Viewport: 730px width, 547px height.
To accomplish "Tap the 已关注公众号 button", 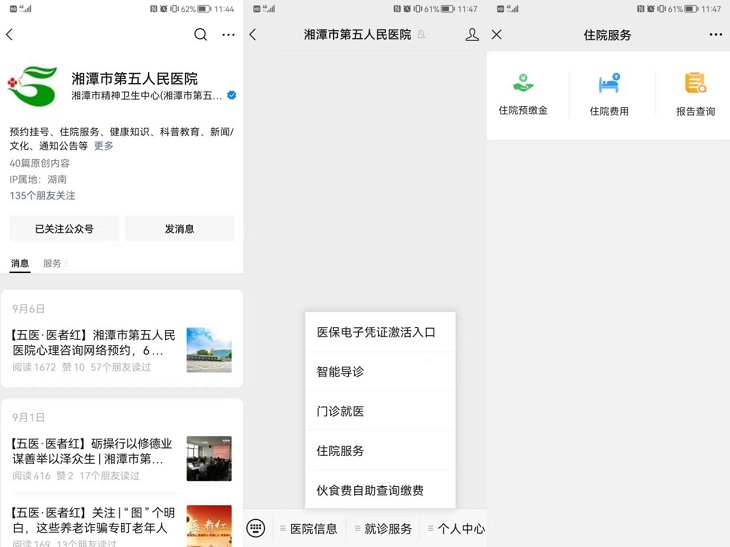I will [x=64, y=229].
